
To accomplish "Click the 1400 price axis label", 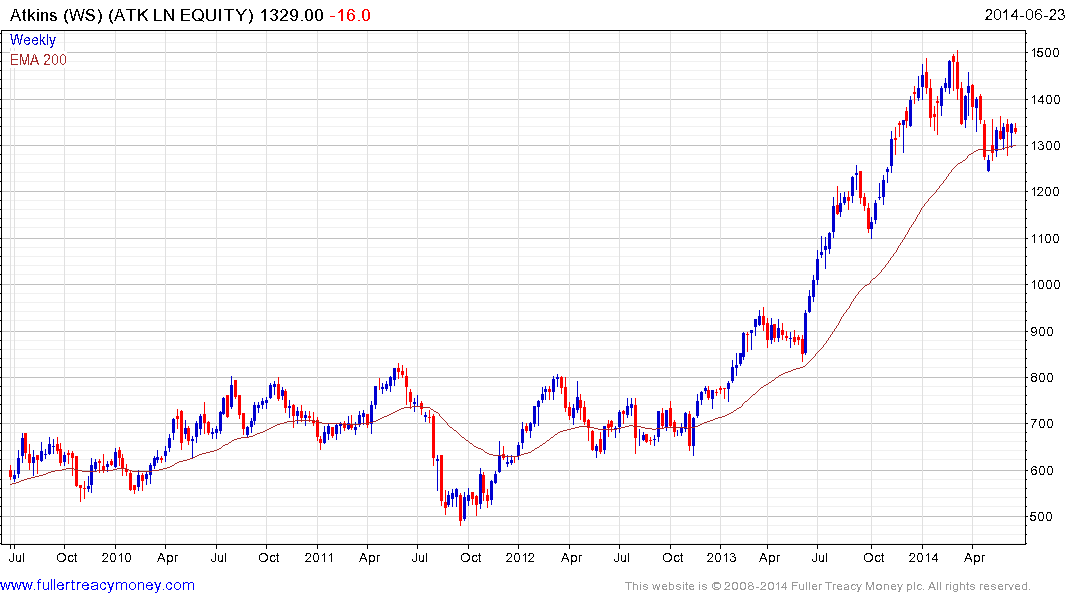I will 1046,99.
